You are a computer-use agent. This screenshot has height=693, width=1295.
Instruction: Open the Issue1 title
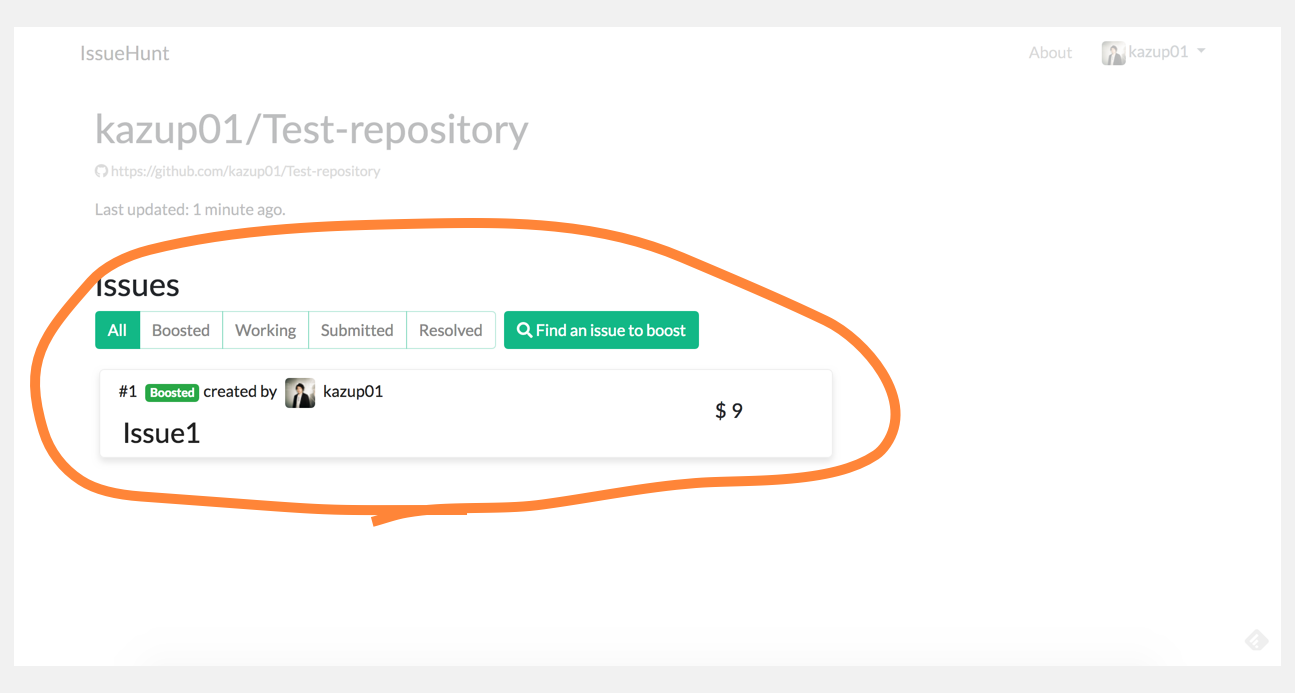click(161, 433)
